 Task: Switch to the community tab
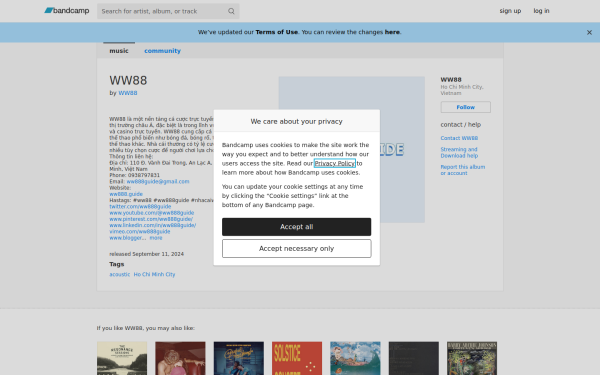click(x=162, y=51)
